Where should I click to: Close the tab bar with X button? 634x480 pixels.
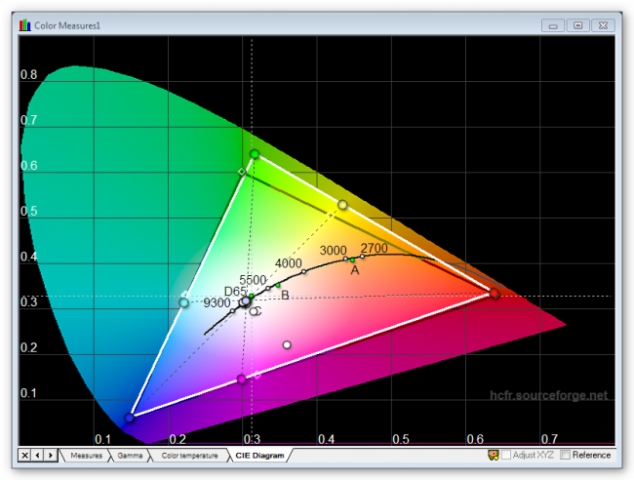pyautogui.click(x=25, y=455)
